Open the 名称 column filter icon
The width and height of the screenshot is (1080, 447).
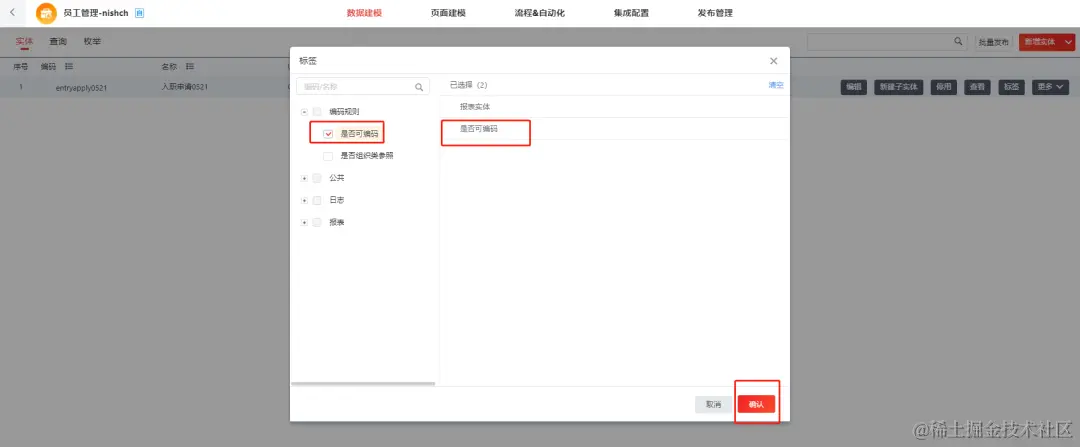(189, 67)
